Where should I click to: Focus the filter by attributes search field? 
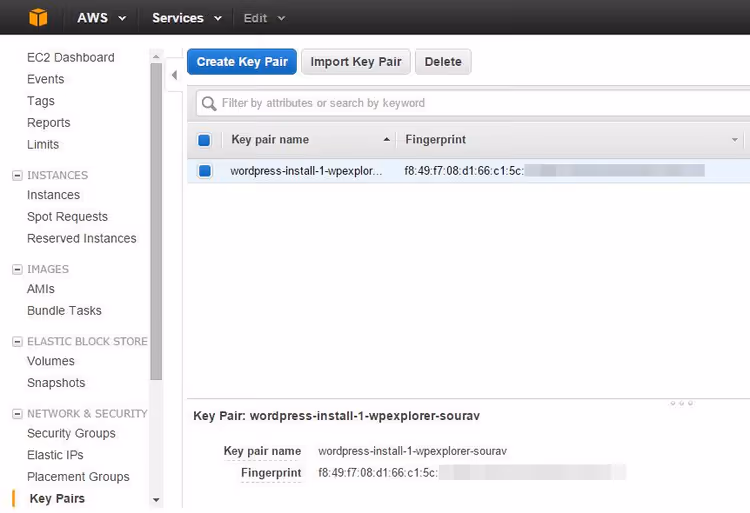[x=474, y=103]
